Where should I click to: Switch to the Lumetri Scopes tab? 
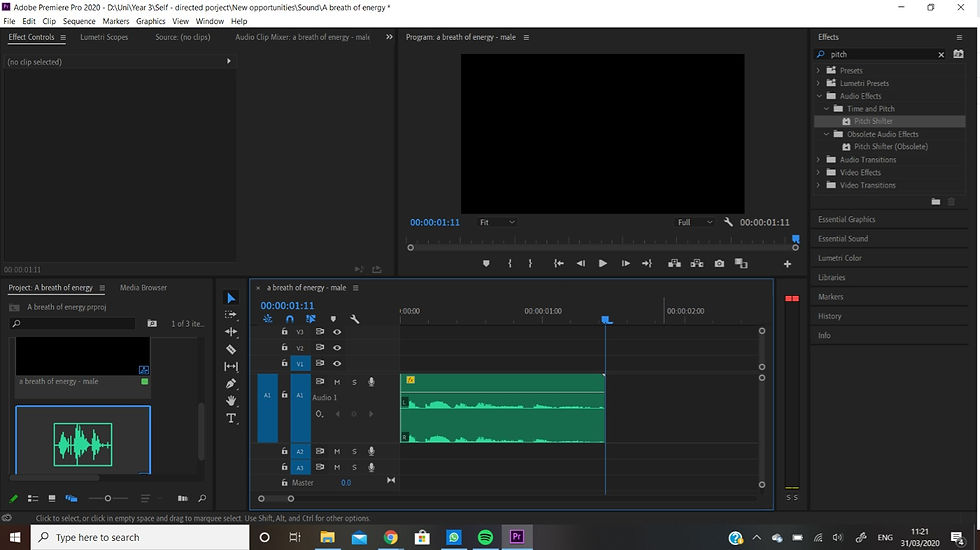pyautogui.click(x=104, y=38)
